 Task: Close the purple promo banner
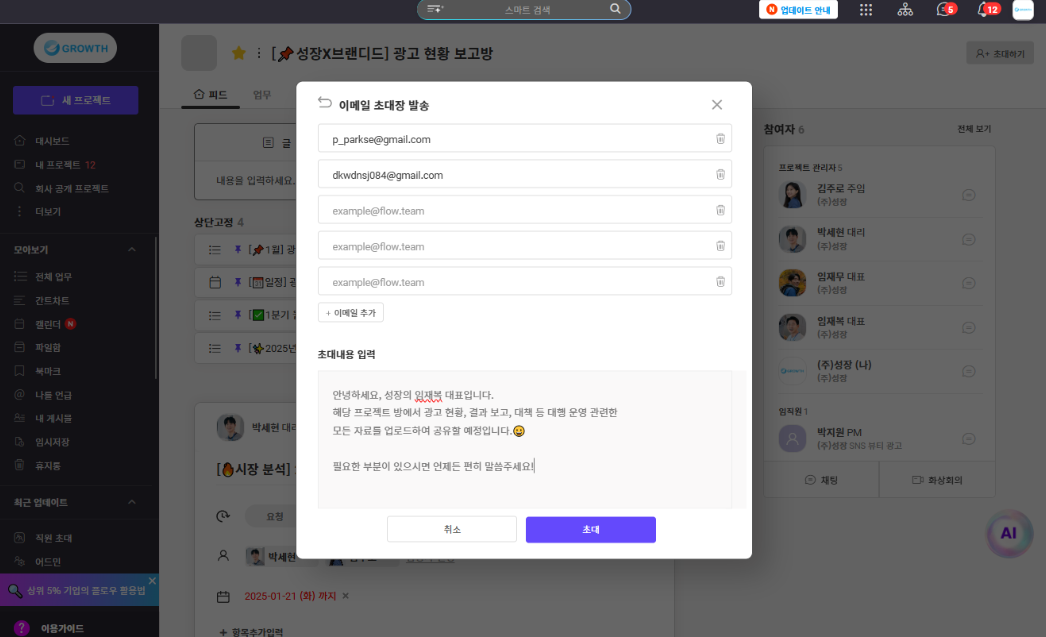152,581
